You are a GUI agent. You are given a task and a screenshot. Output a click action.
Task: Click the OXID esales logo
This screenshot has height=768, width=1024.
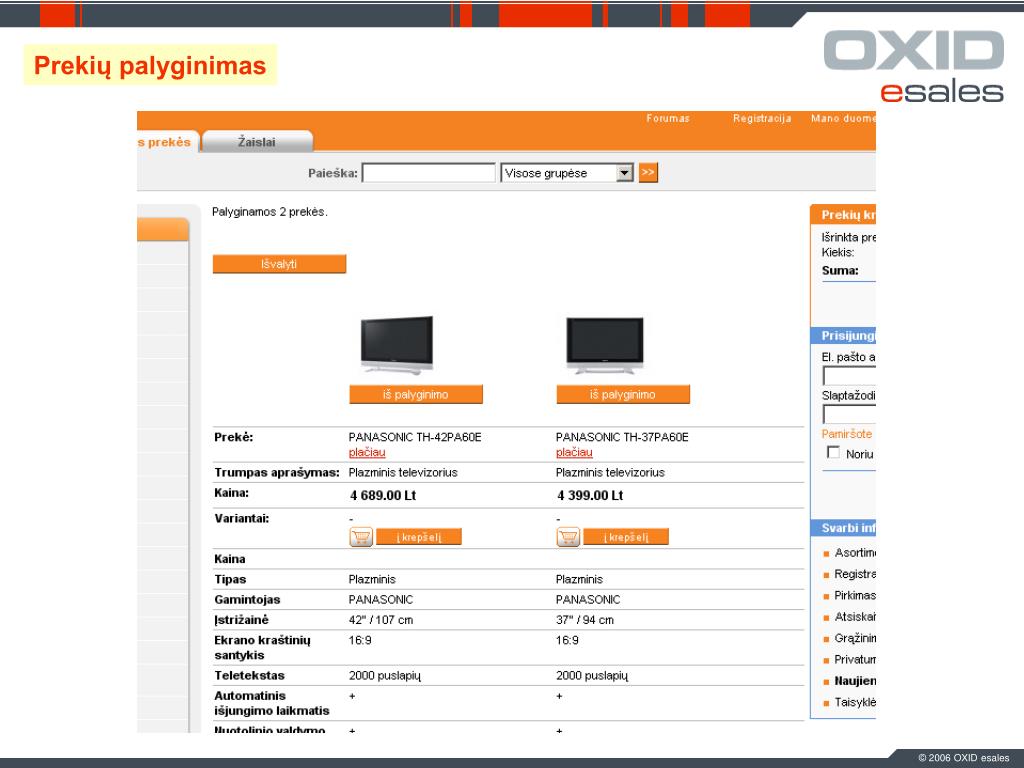(913, 66)
